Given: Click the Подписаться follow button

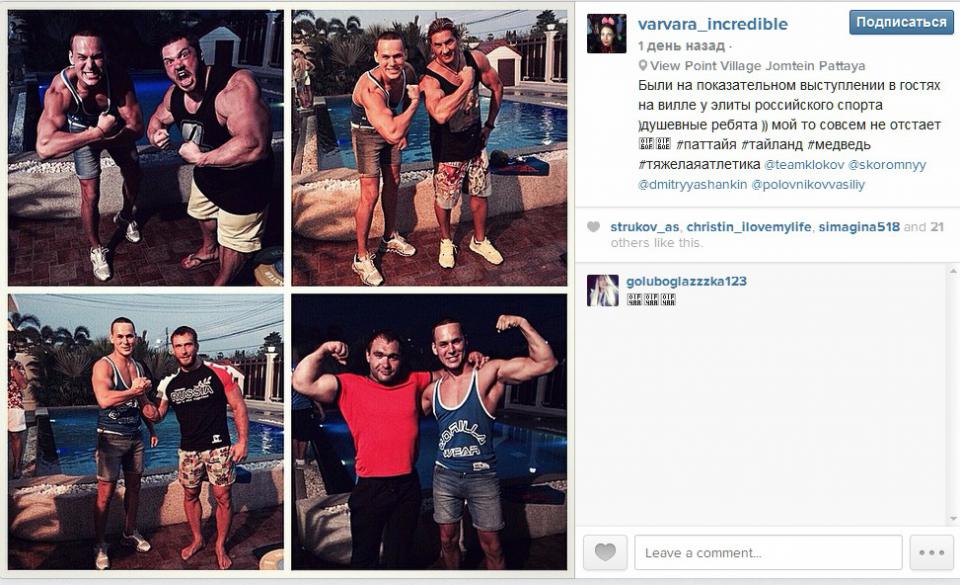Looking at the screenshot, I should point(901,23).
